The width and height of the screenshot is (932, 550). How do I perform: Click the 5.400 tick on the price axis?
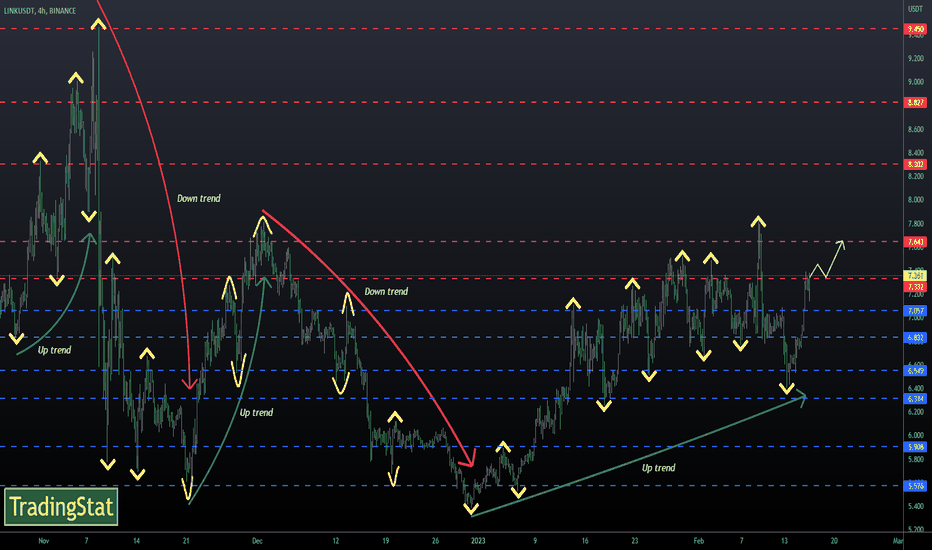click(x=915, y=506)
